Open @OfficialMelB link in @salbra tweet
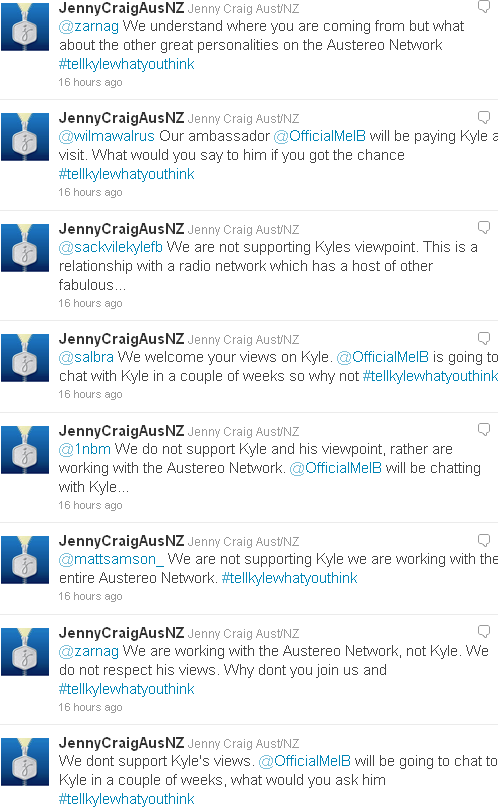The width and height of the screenshot is (498, 808). point(383,357)
